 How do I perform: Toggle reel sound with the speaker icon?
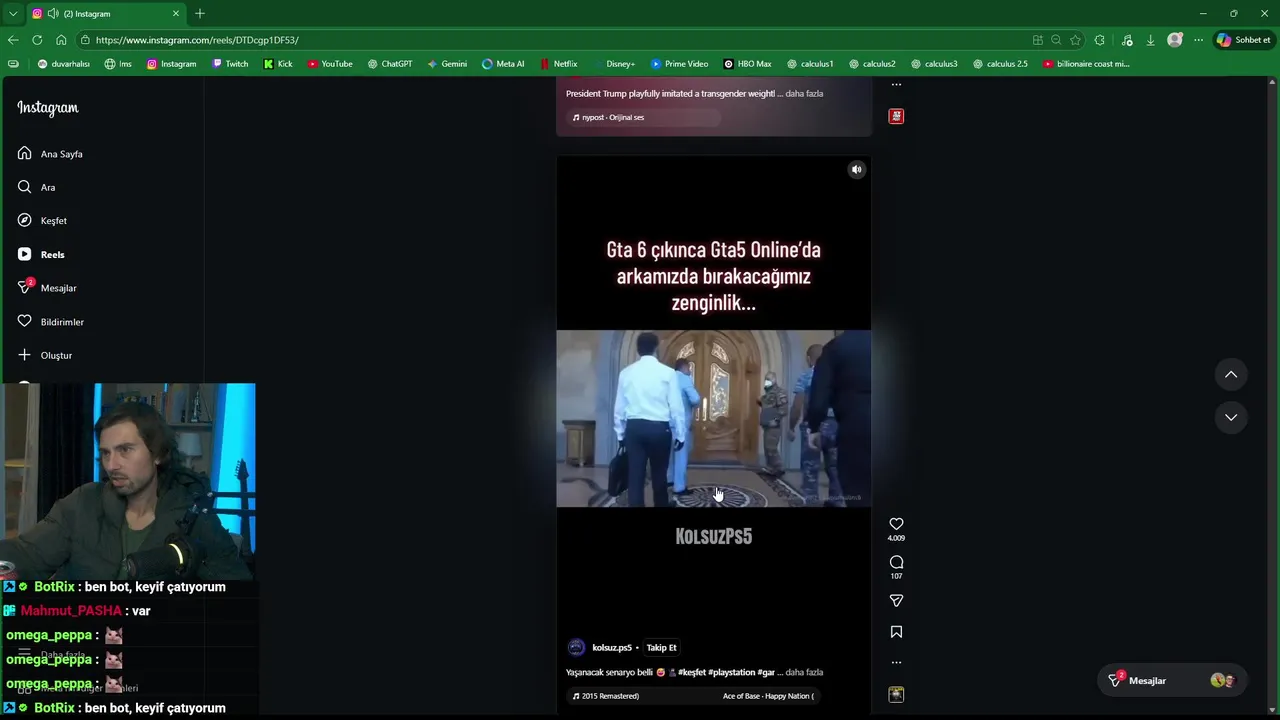tap(856, 170)
